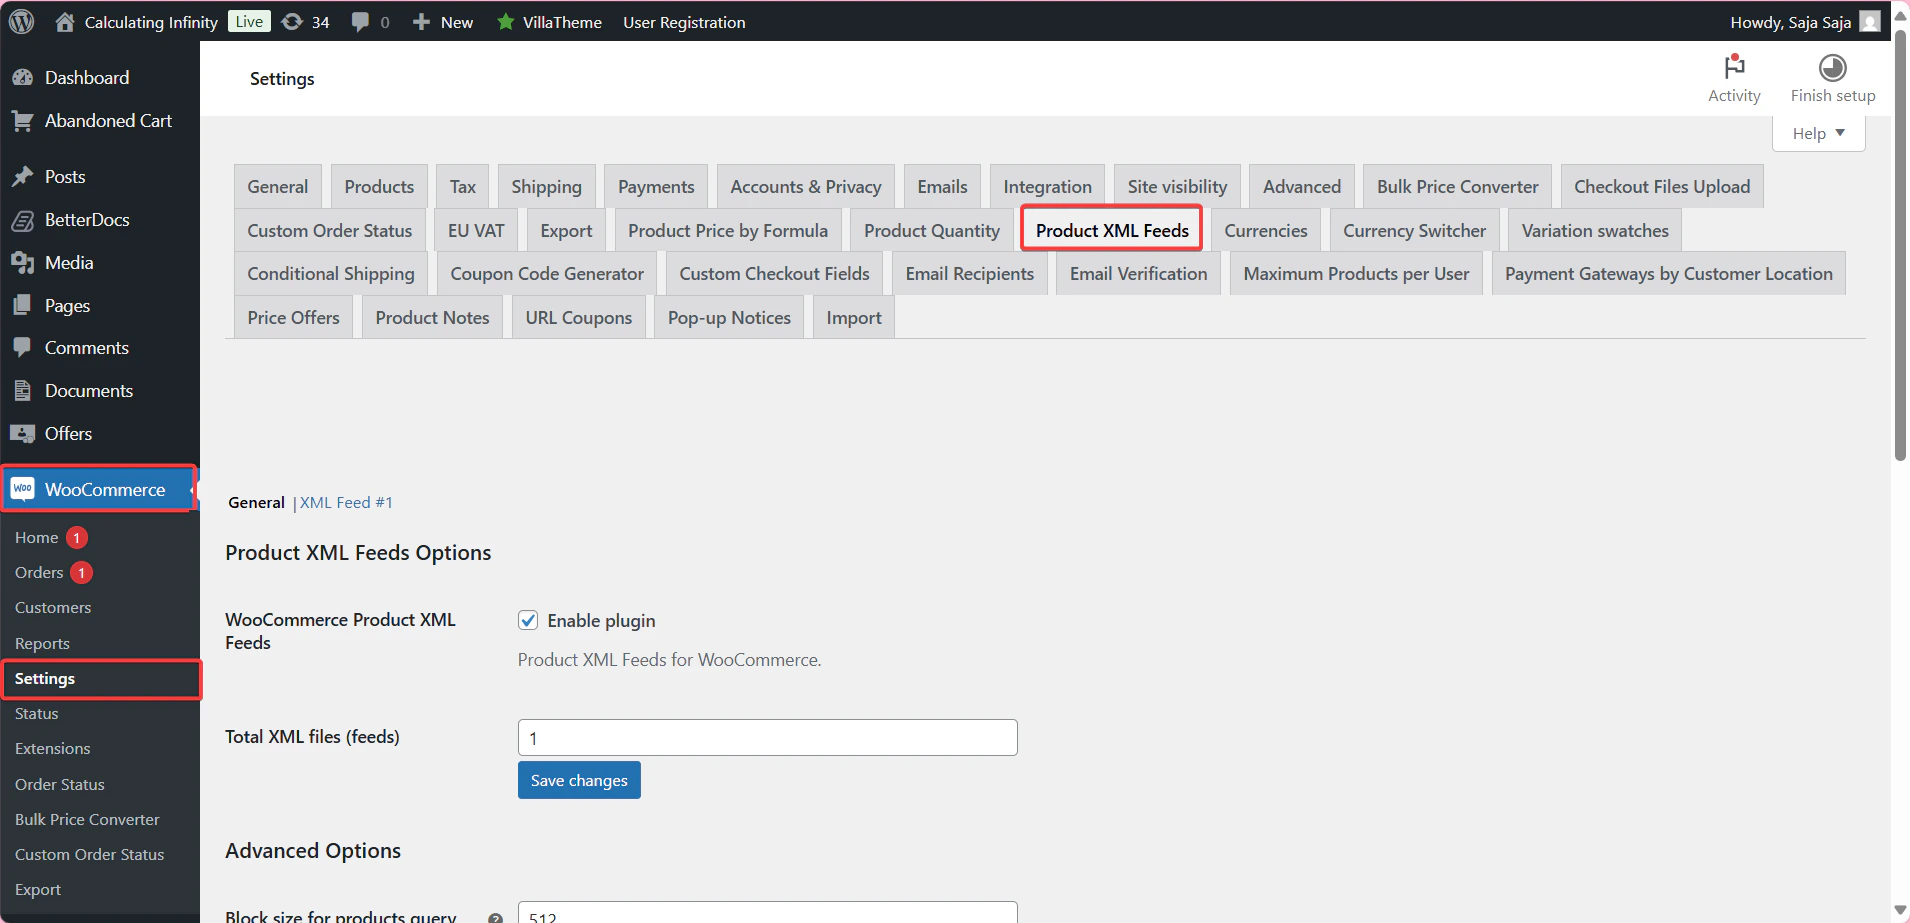This screenshot has height=923, width=1910.
Task: Visit site via Calculating Infinity link
Action: coord(151,21)
